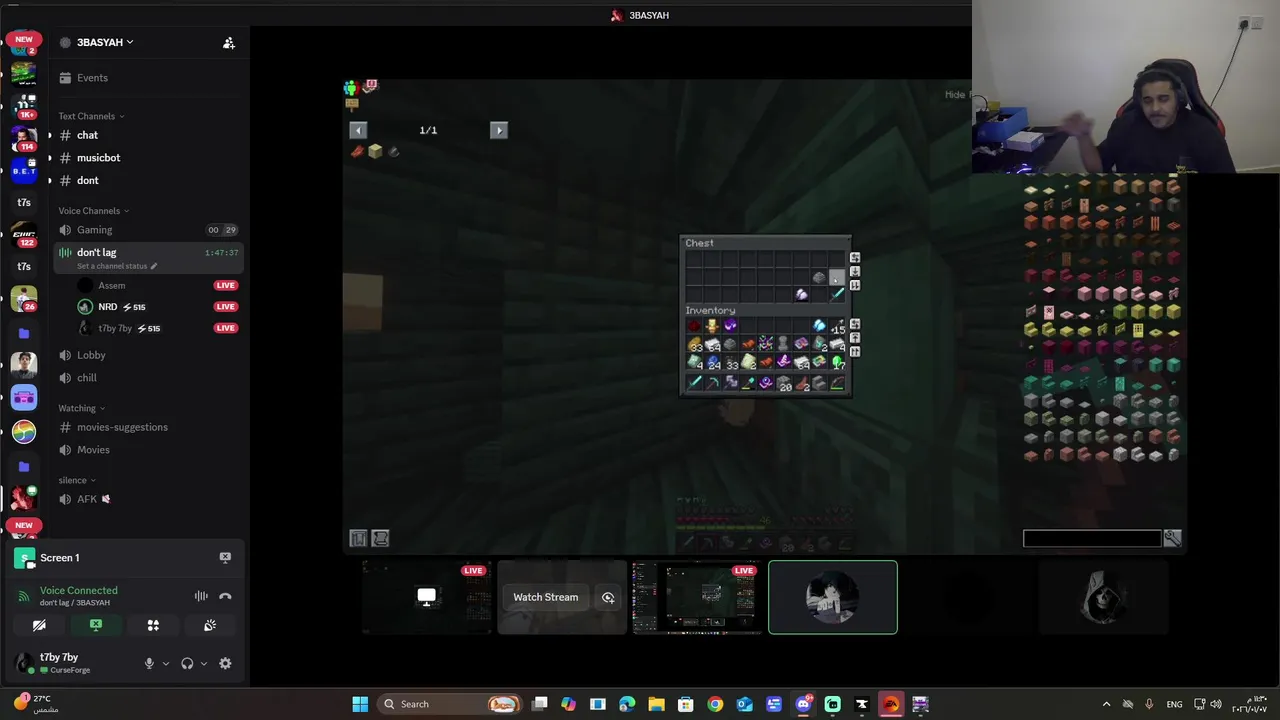Collapse the Voice Channels category

(x=94, y=211)
